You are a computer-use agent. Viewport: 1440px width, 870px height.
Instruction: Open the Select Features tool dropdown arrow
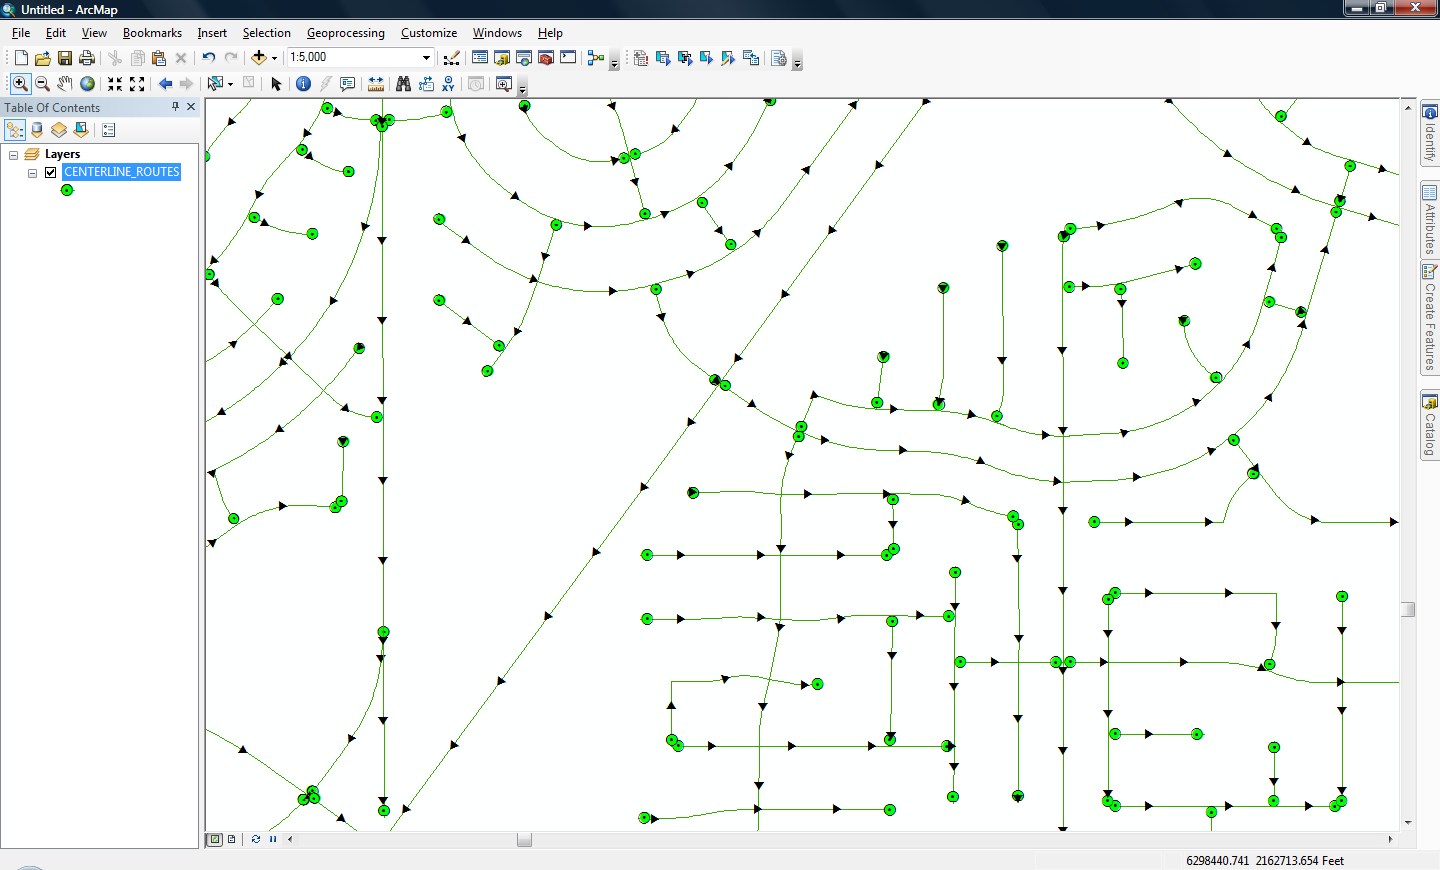coord(230,84)
